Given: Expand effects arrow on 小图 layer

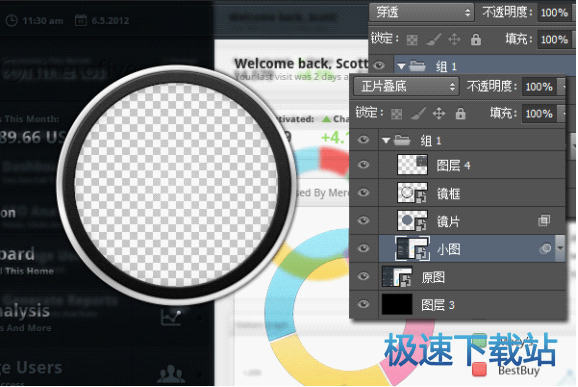Looking at the screenshot, I should click(560, 248).
